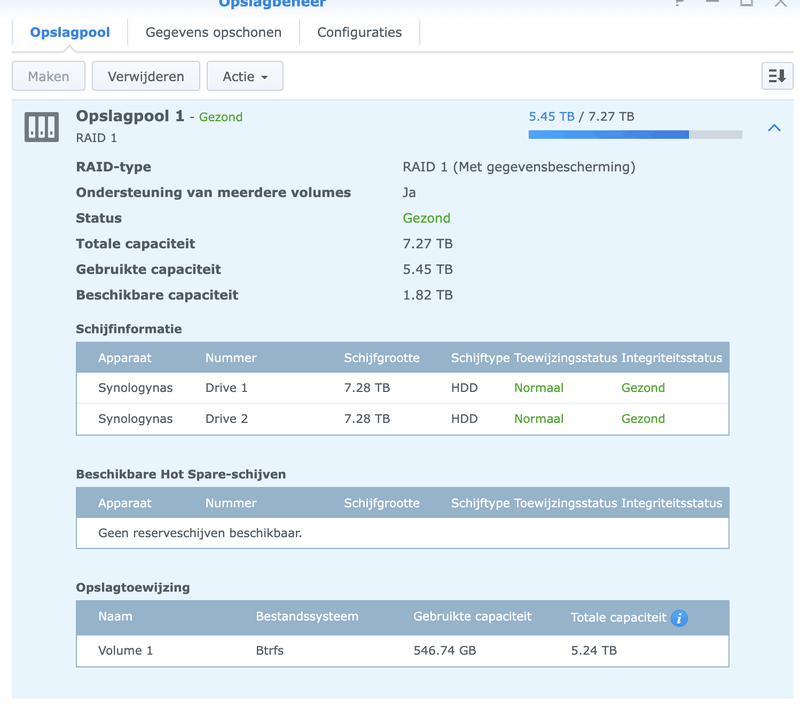Select the Drive 2 disk row
The width and height of the screenshot is (800, 707).
pos(402,419)
